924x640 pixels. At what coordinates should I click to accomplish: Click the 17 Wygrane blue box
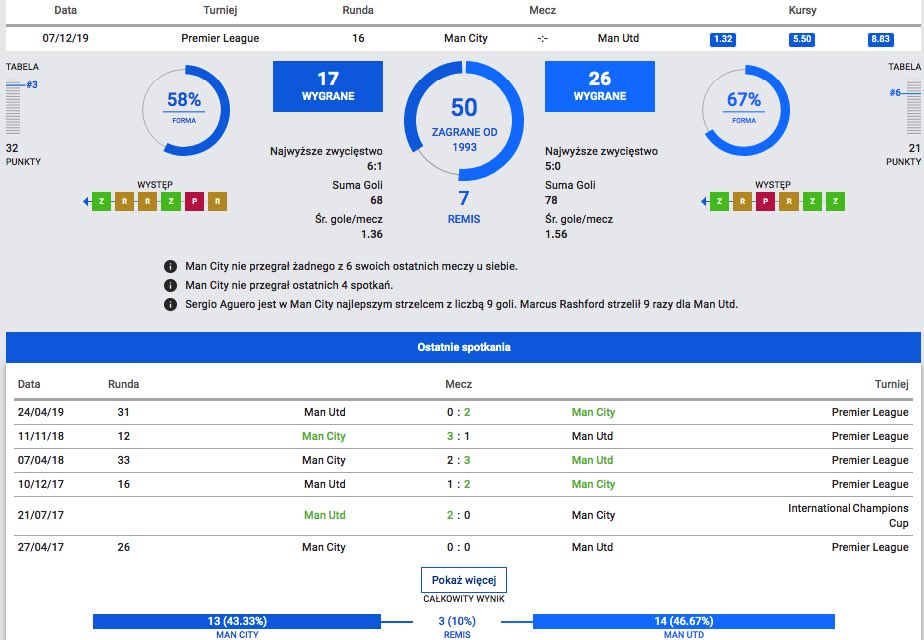point(328,86)
